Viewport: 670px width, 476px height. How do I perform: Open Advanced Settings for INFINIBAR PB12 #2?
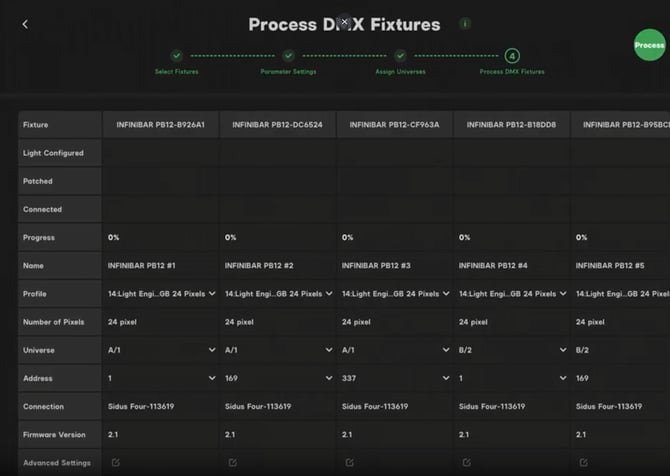232,463
